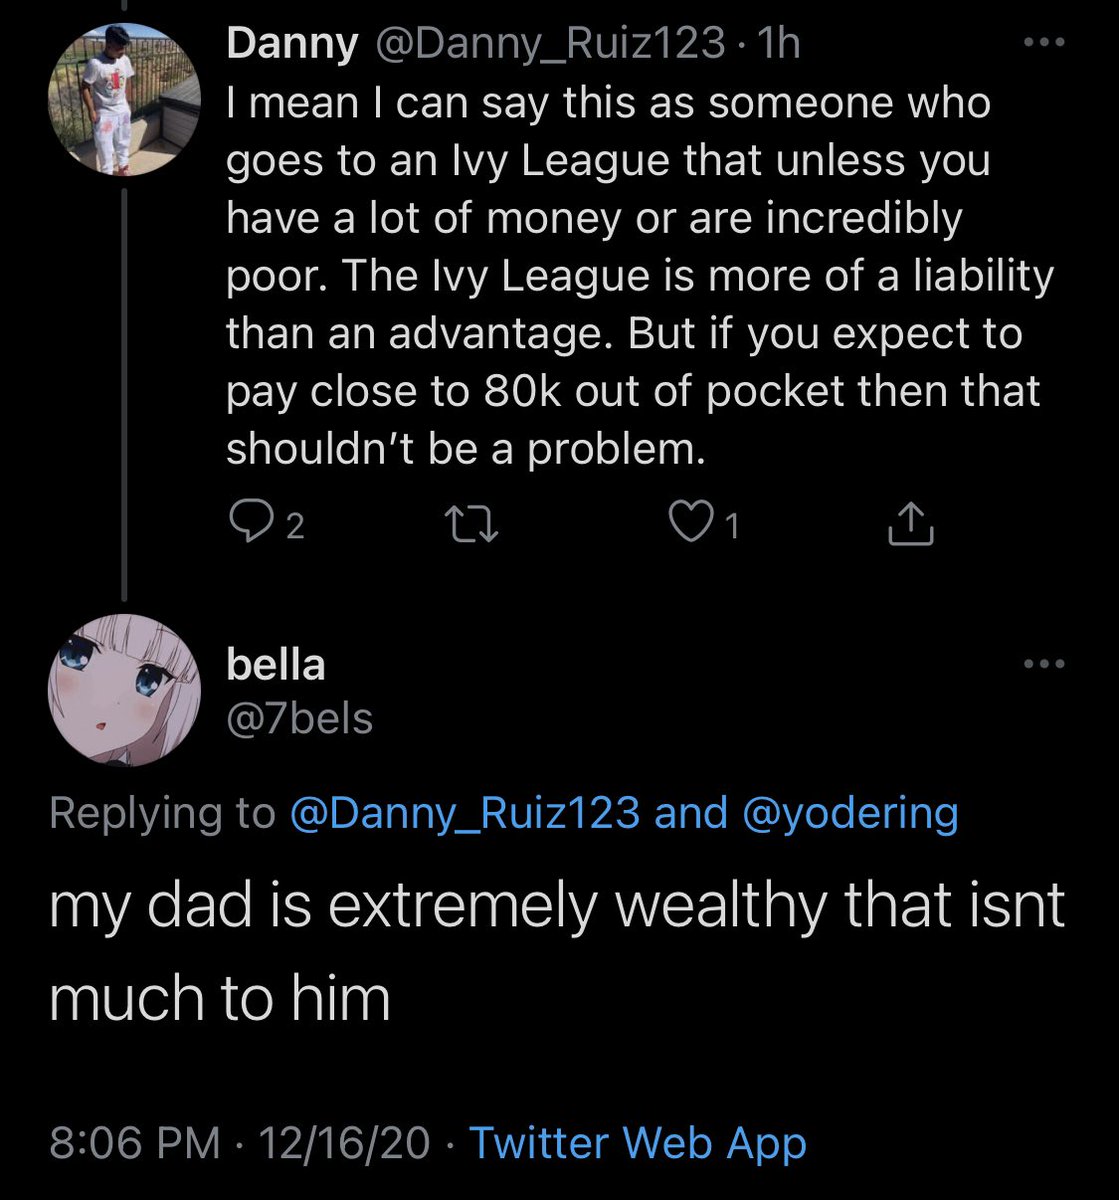Open the @Danny_Ruiz123 mention in Replying to

click(x=464, y=813)
